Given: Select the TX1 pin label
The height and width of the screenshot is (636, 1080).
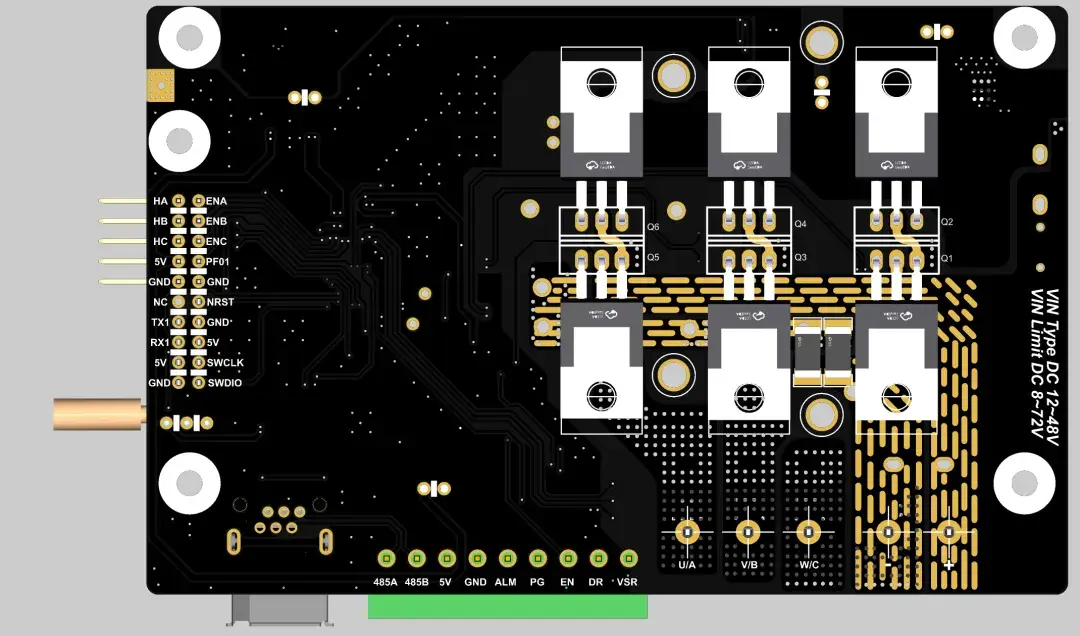Looking at the screenshot, I should [x=160, y=322].
